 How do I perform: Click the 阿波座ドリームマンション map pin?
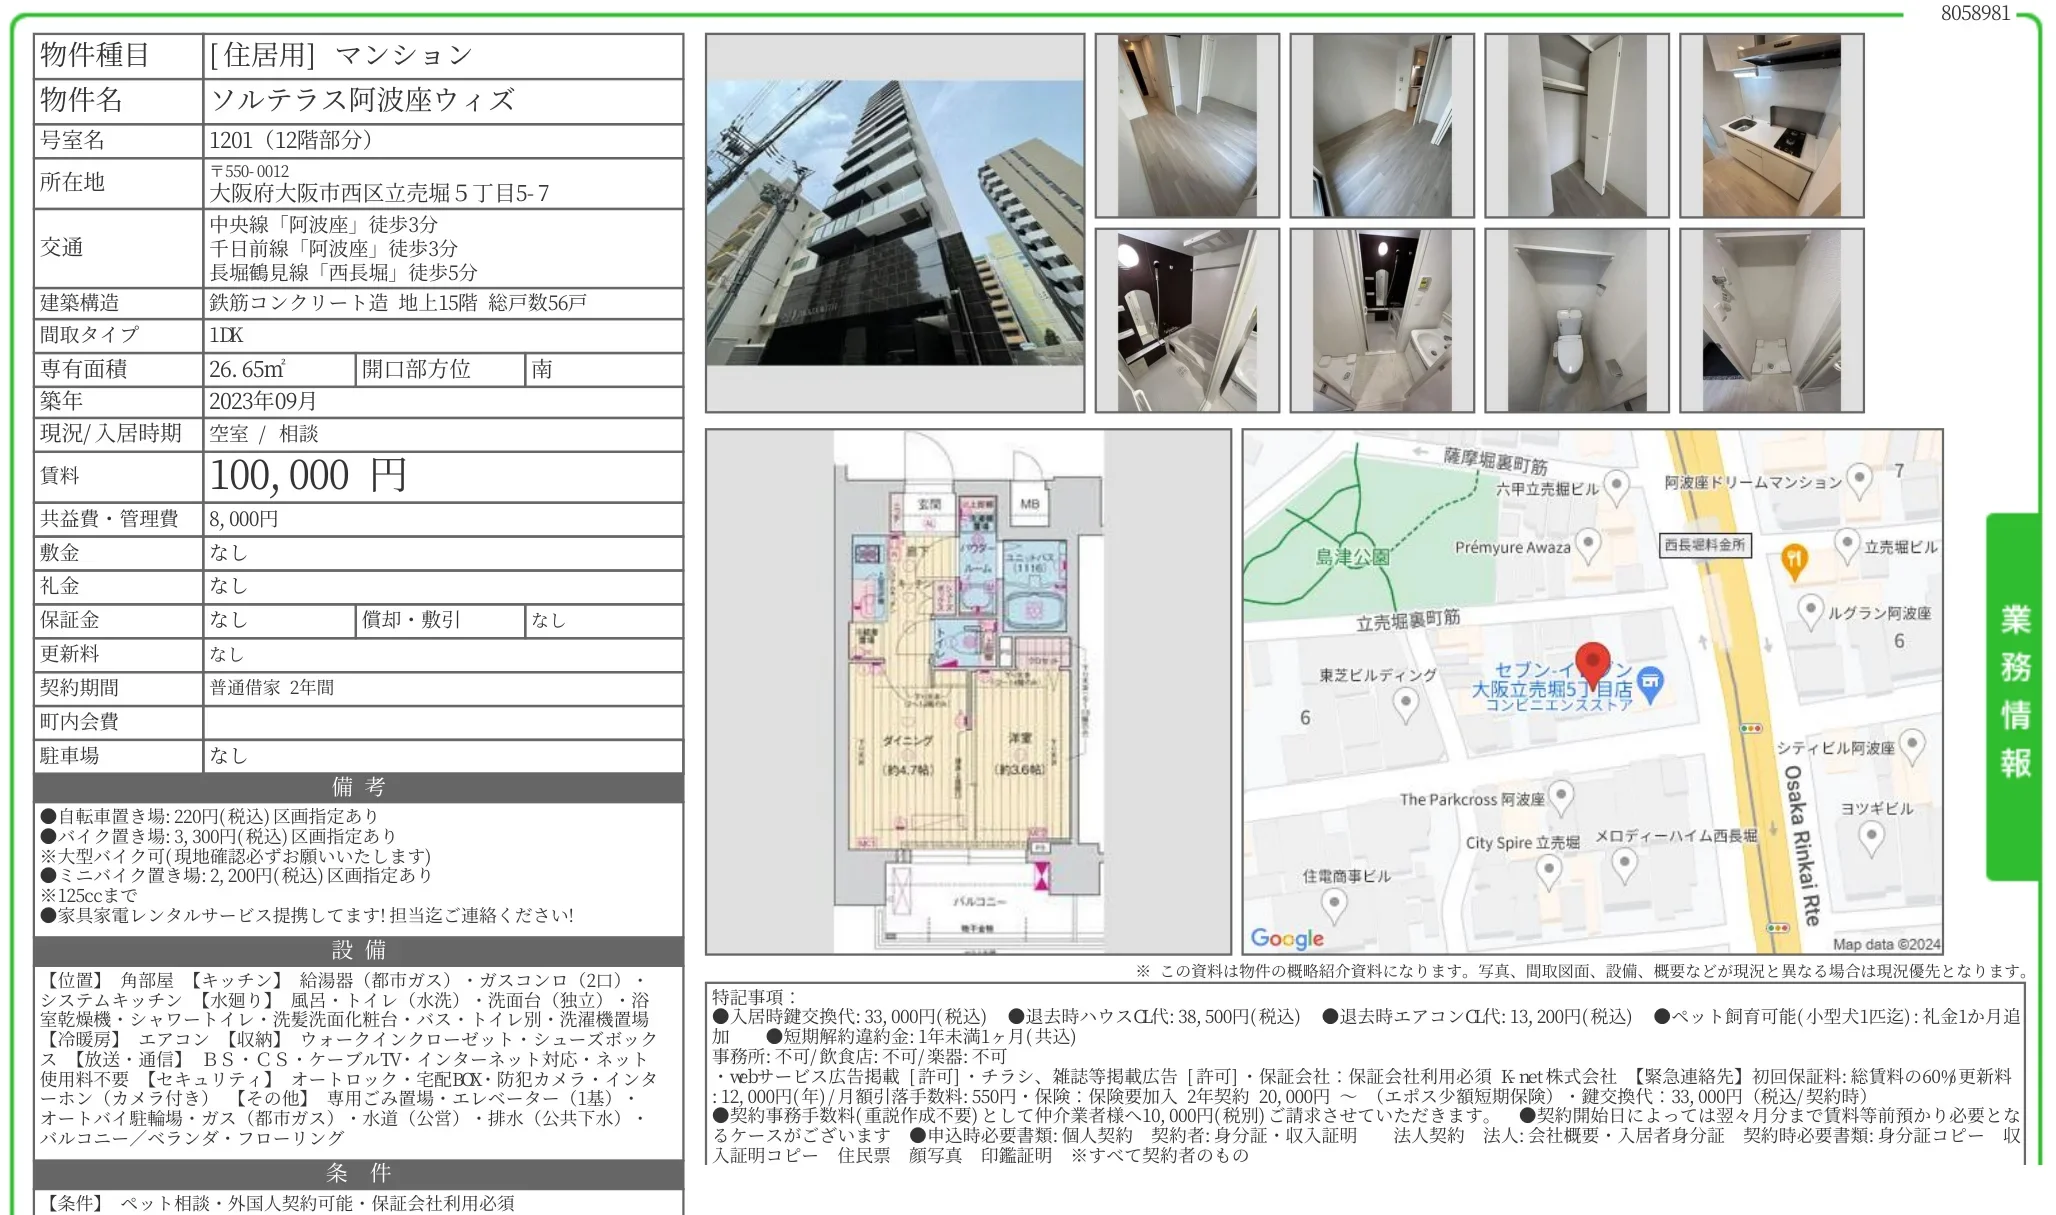(x=1858, y=480)
